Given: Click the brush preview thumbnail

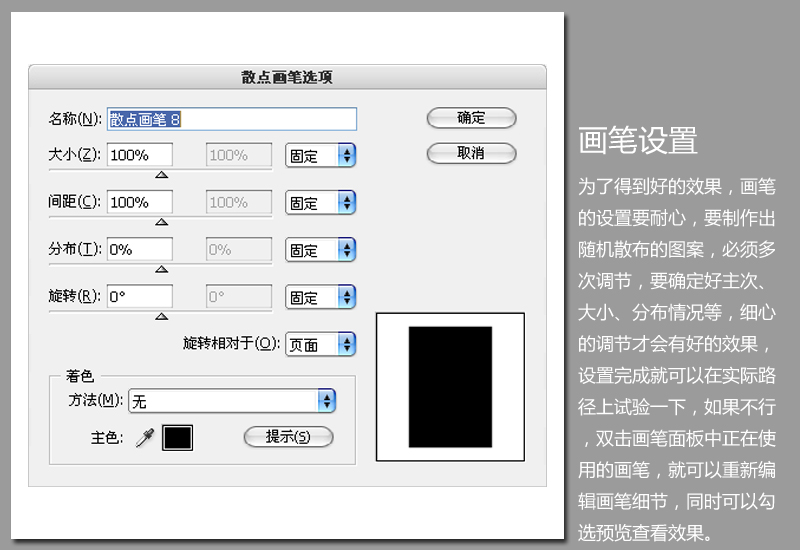Looking at the screenshot, I should click(x=450, y=387).
